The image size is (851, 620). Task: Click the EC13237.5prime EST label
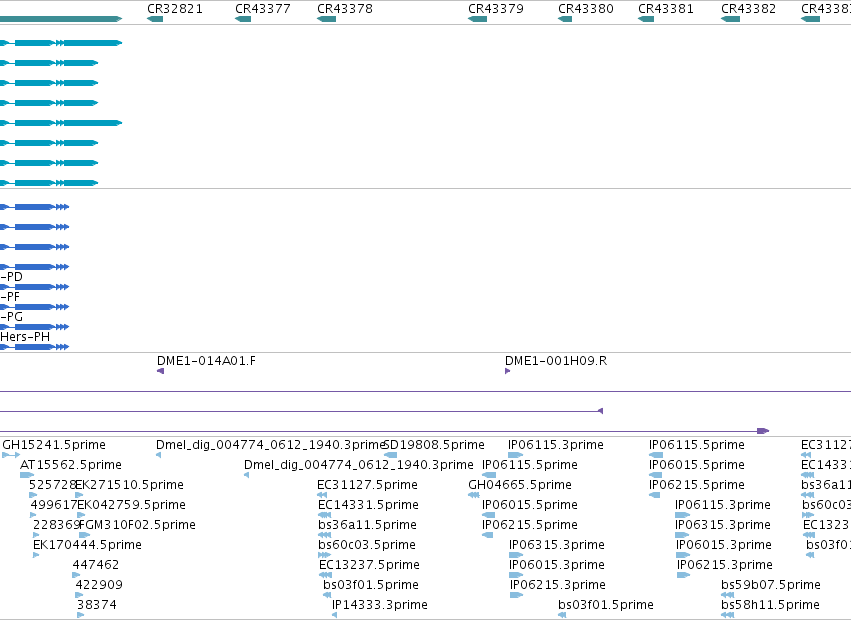369,565
